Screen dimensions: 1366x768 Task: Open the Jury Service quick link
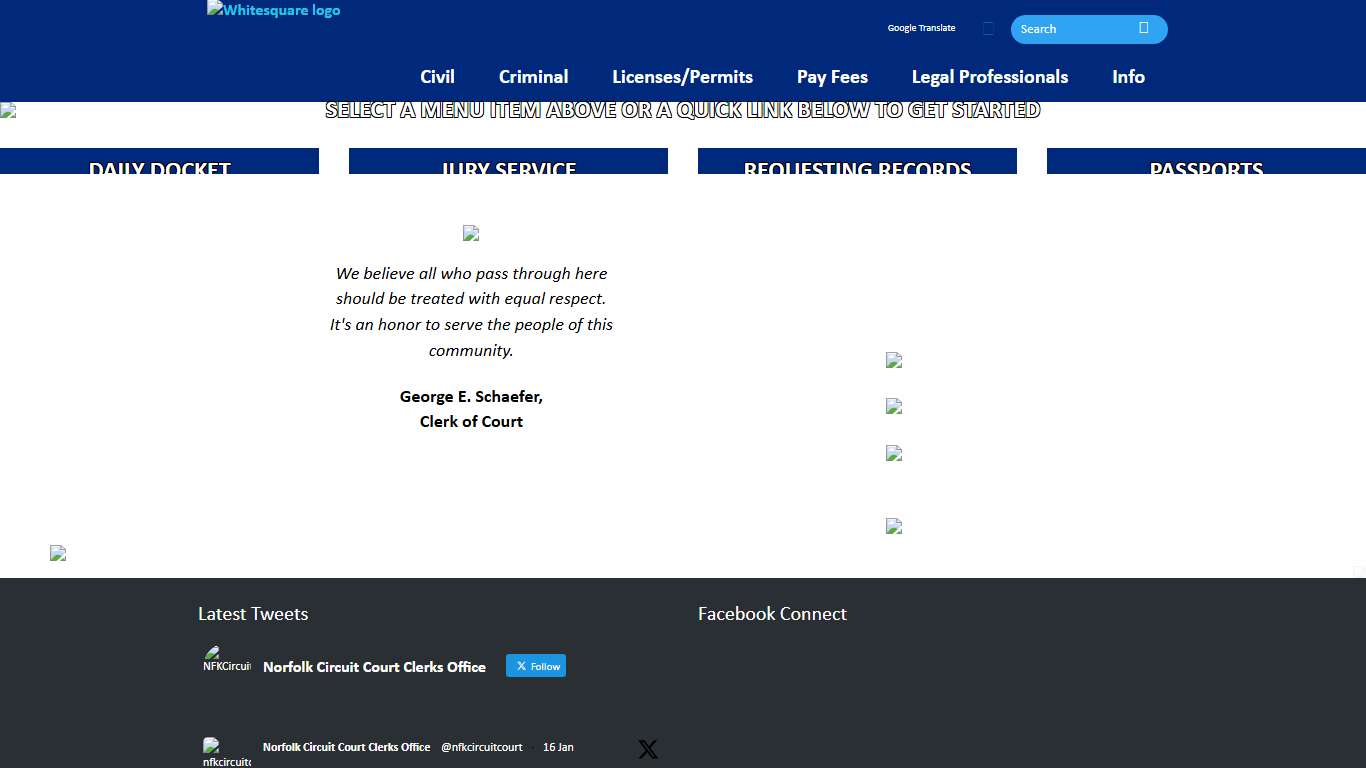click(508, 163)
